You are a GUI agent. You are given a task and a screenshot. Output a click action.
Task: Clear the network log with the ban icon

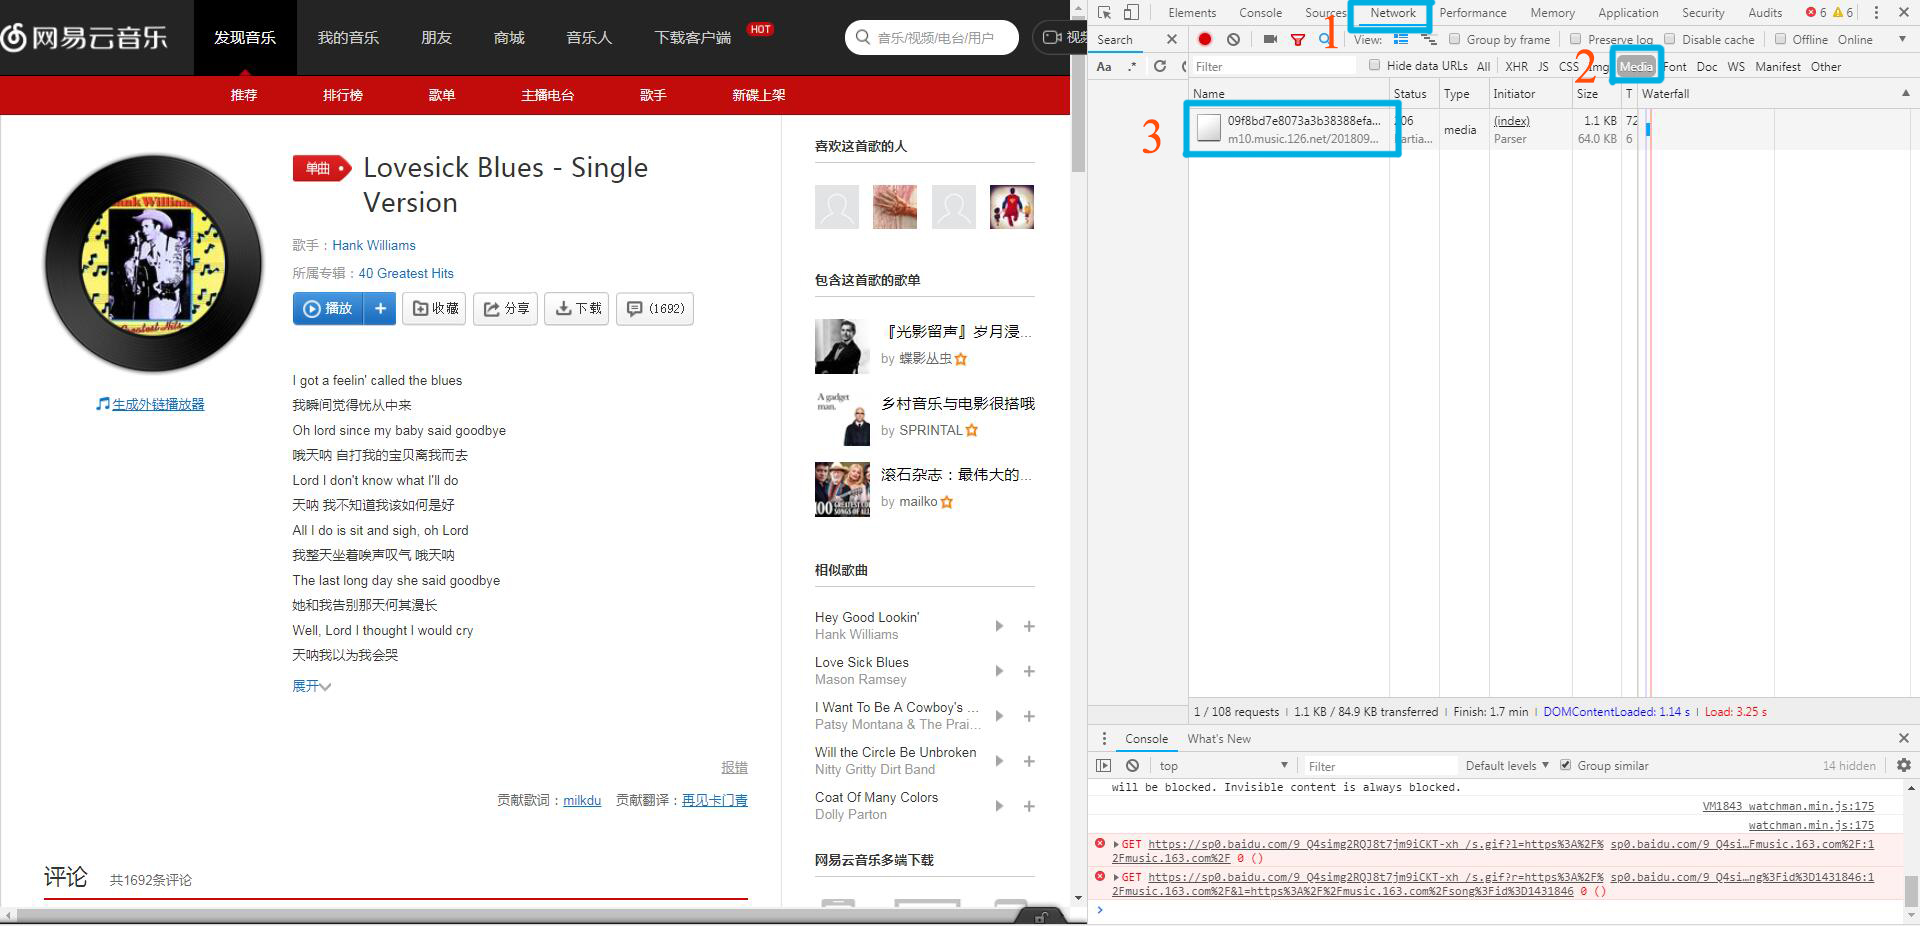click(1233, 39)
